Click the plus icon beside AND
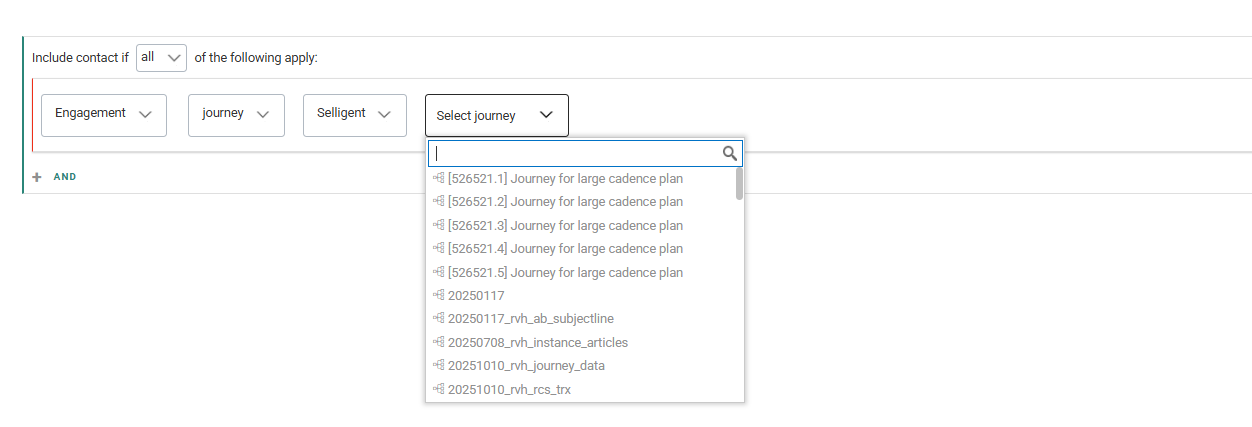 click(x=37, y=177)
